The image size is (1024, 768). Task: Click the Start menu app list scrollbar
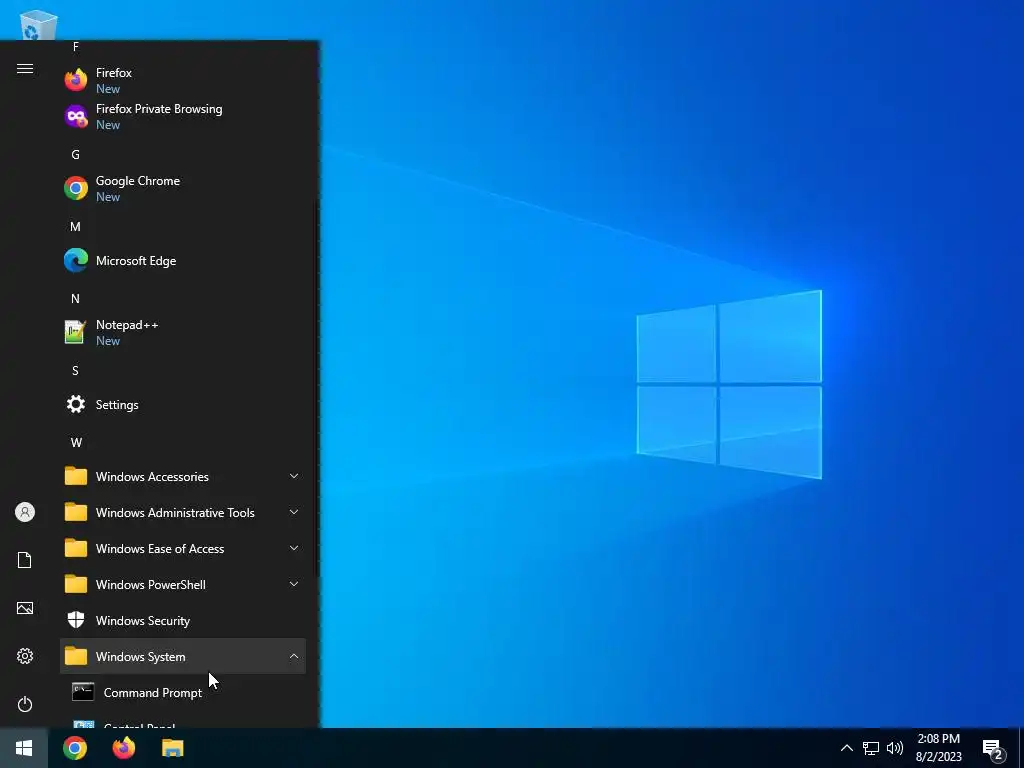tap(317, 388)
